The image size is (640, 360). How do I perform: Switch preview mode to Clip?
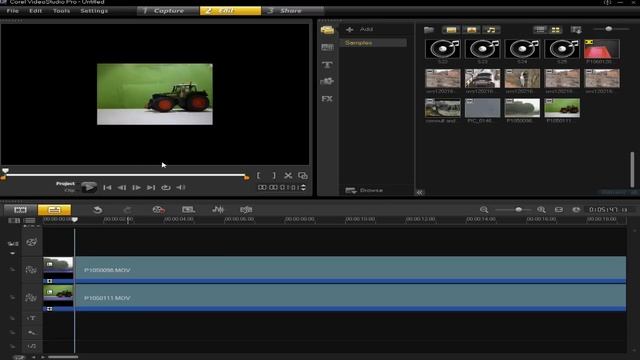point(69,190)
